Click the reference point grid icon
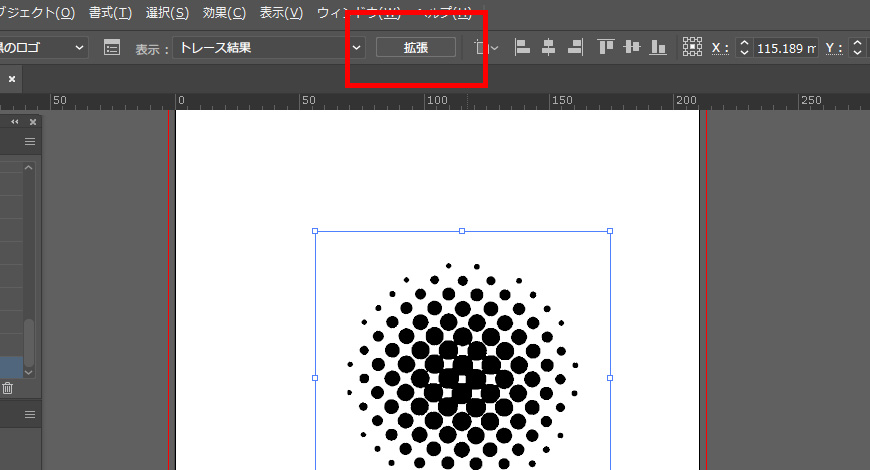870x470 pixels. 692,47
